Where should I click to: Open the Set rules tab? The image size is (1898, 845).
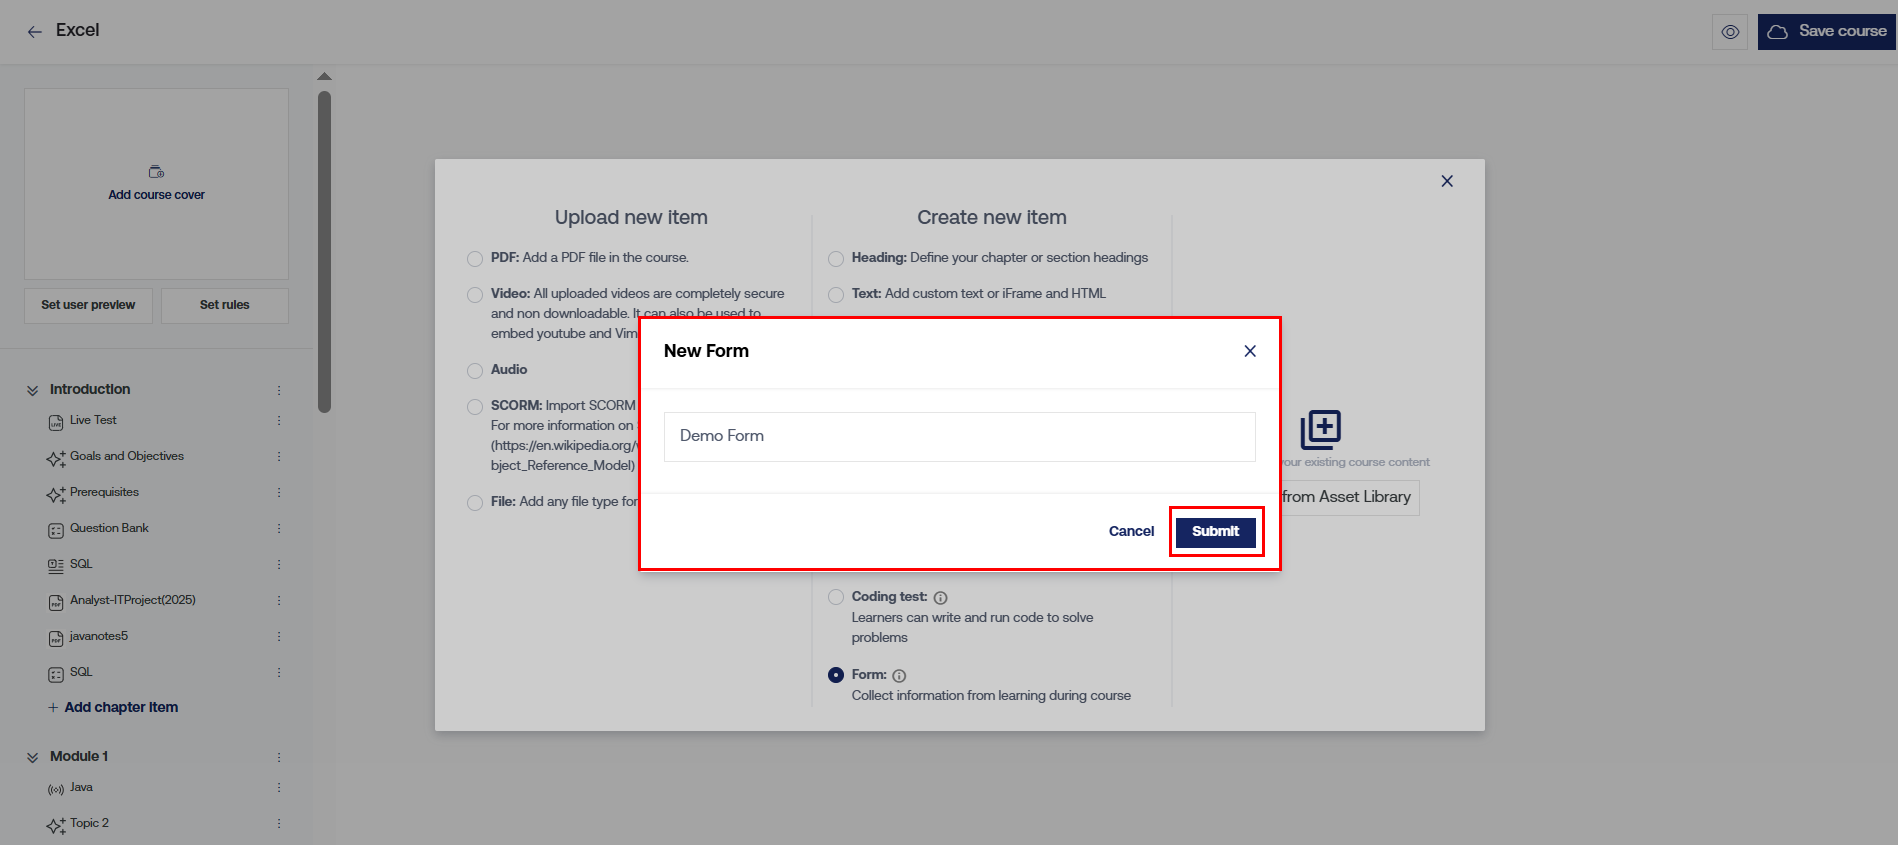coord(224,305)
